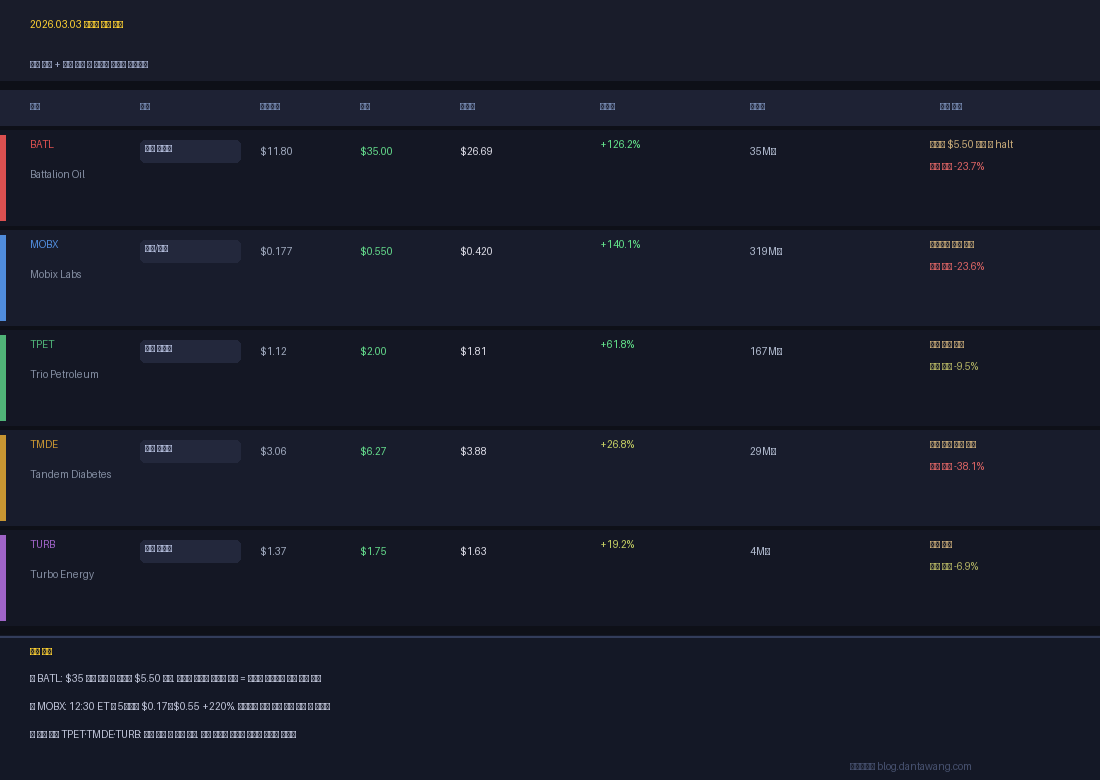Select the green $1.75 price

(373, 551)
